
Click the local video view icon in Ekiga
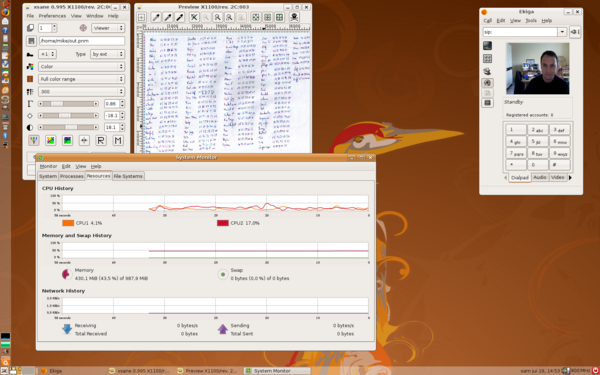click(x=488, y=46)
